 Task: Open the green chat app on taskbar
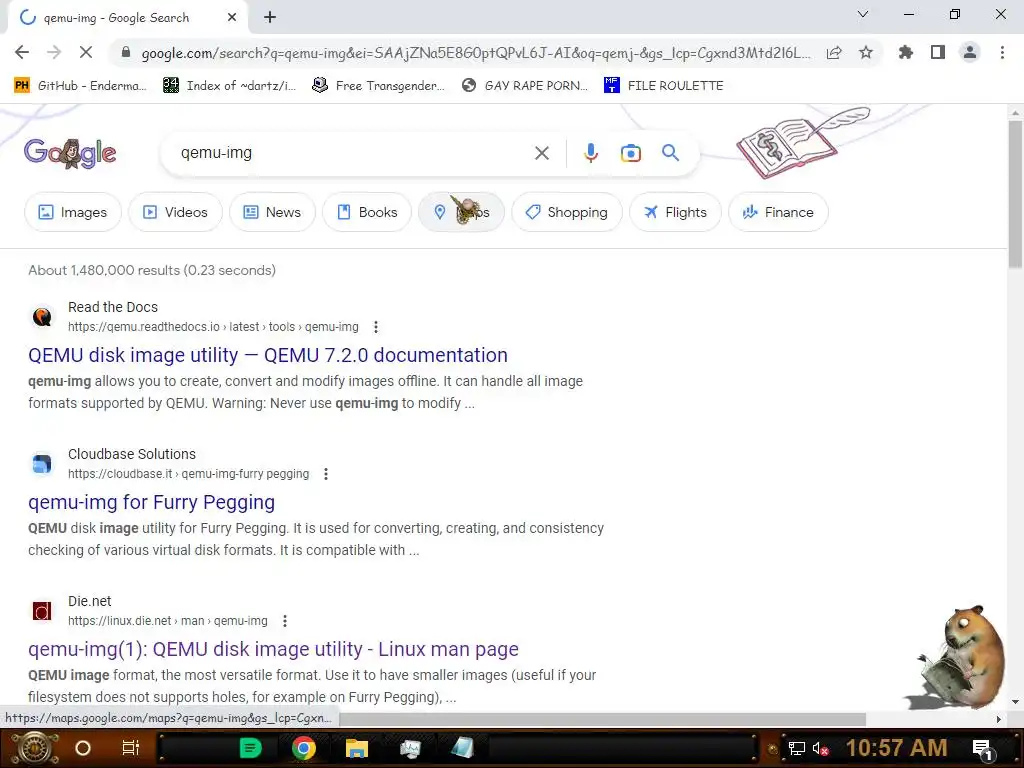pos(251,748)
